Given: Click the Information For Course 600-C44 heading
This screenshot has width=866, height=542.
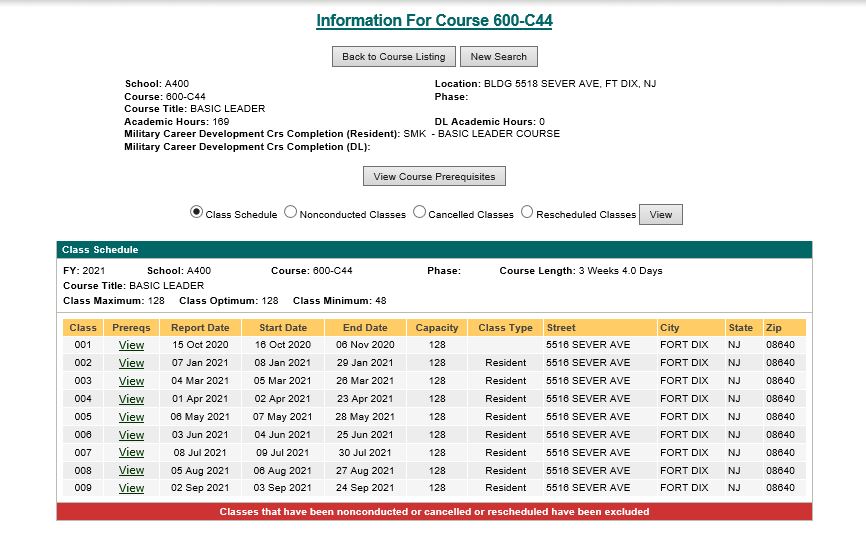Looking at the screenshot, I should pyautogui.click(x=434, y=21).
